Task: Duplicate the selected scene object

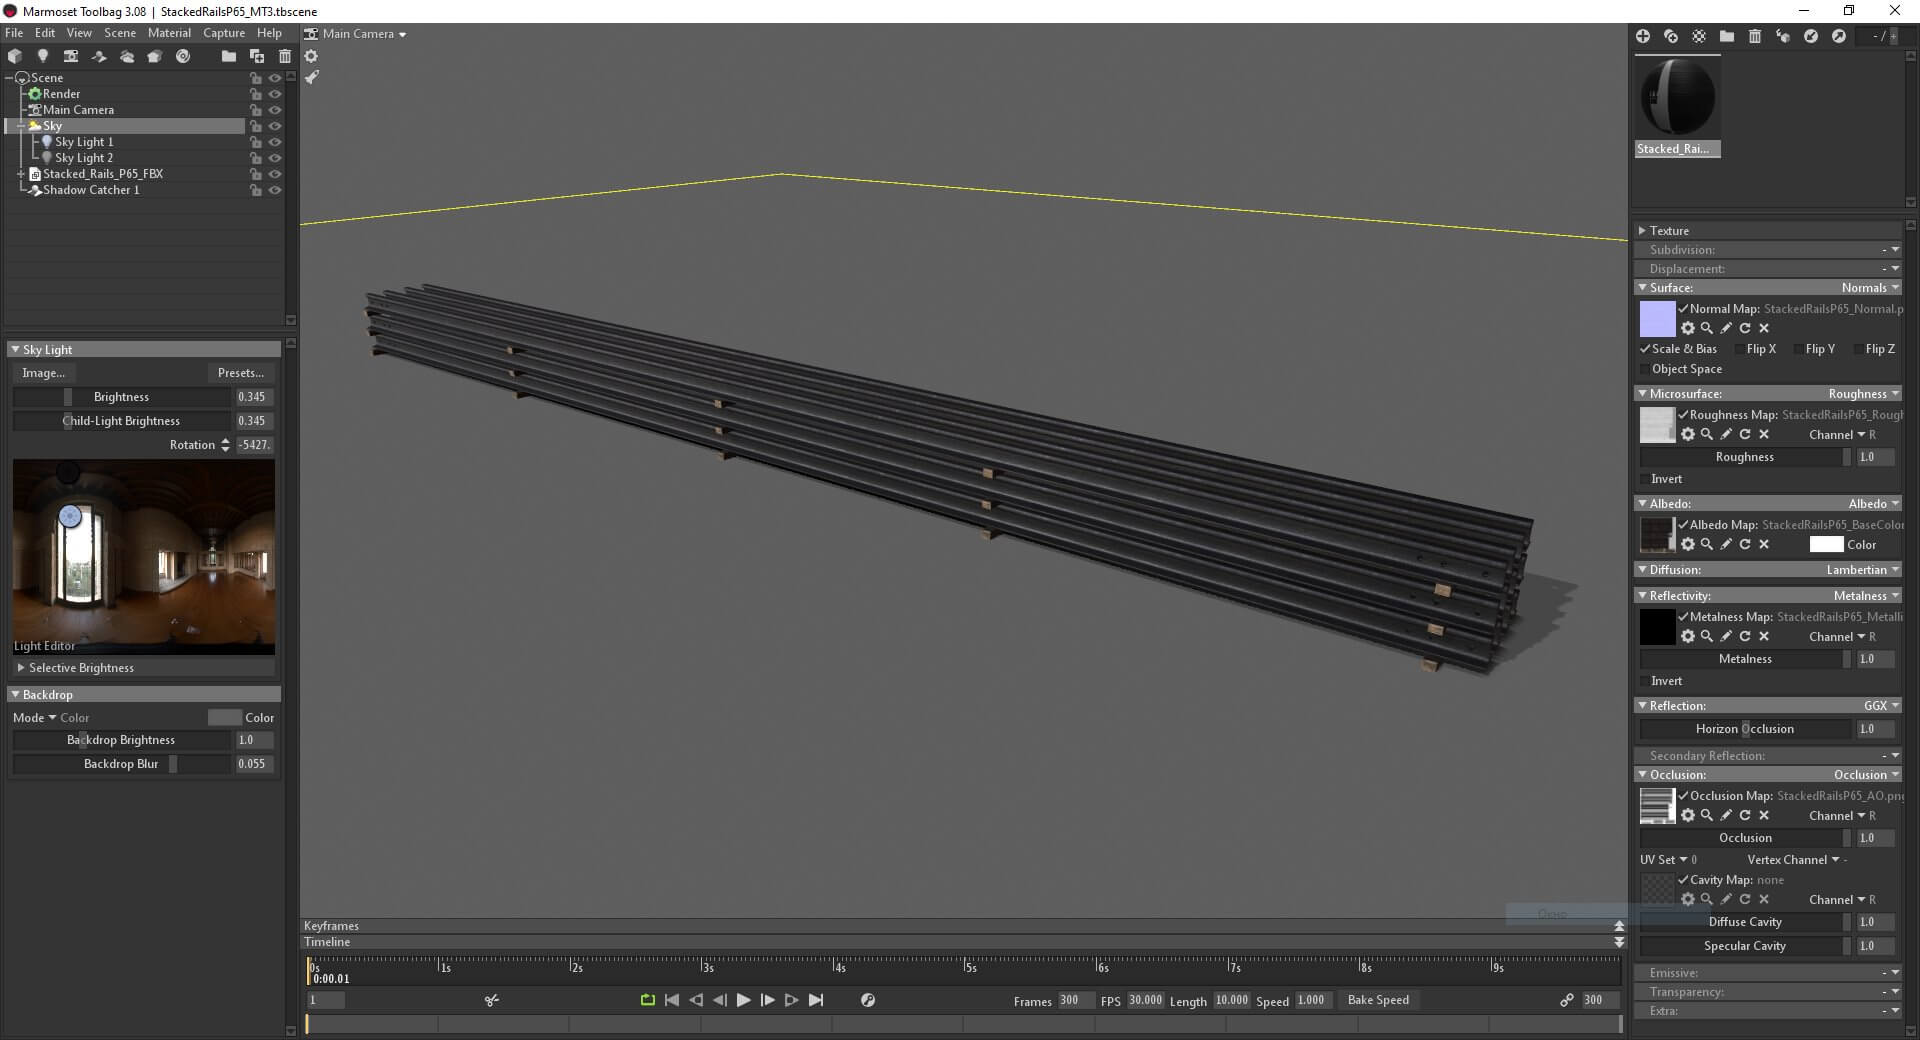Action: 257,56
